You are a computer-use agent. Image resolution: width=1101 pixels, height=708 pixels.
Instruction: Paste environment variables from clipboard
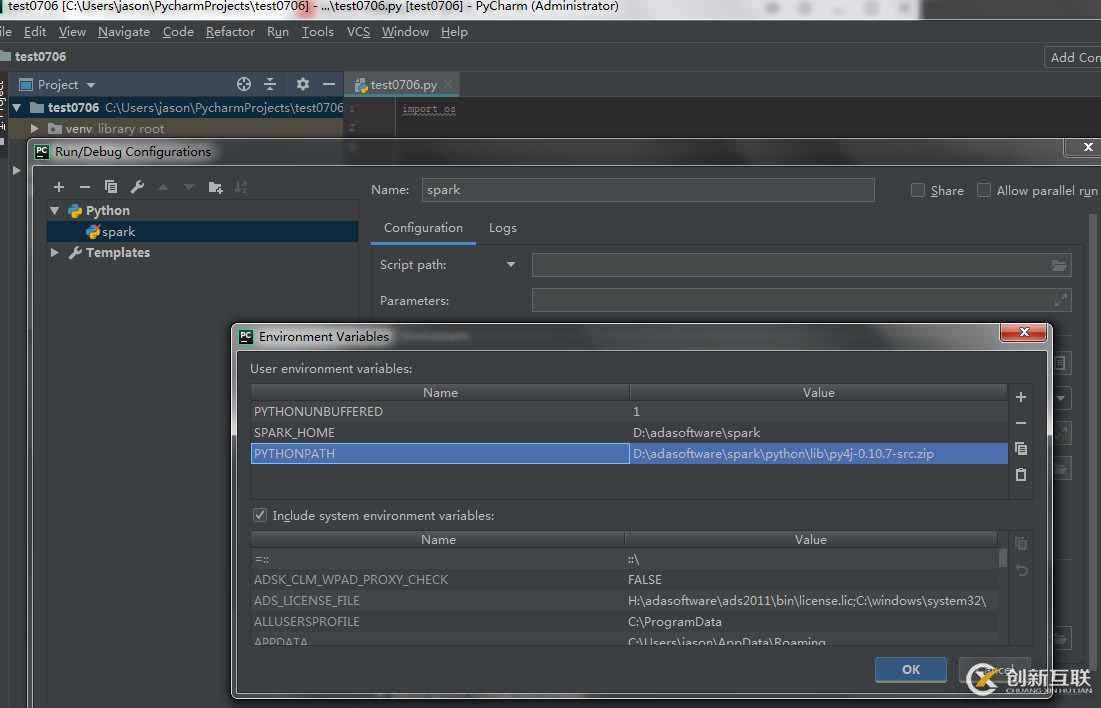pos(1020,475)
